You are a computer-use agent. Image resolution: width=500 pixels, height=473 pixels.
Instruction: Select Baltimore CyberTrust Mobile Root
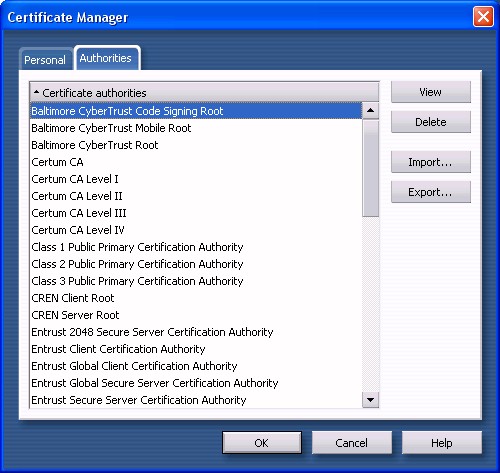tap(196, 128)
